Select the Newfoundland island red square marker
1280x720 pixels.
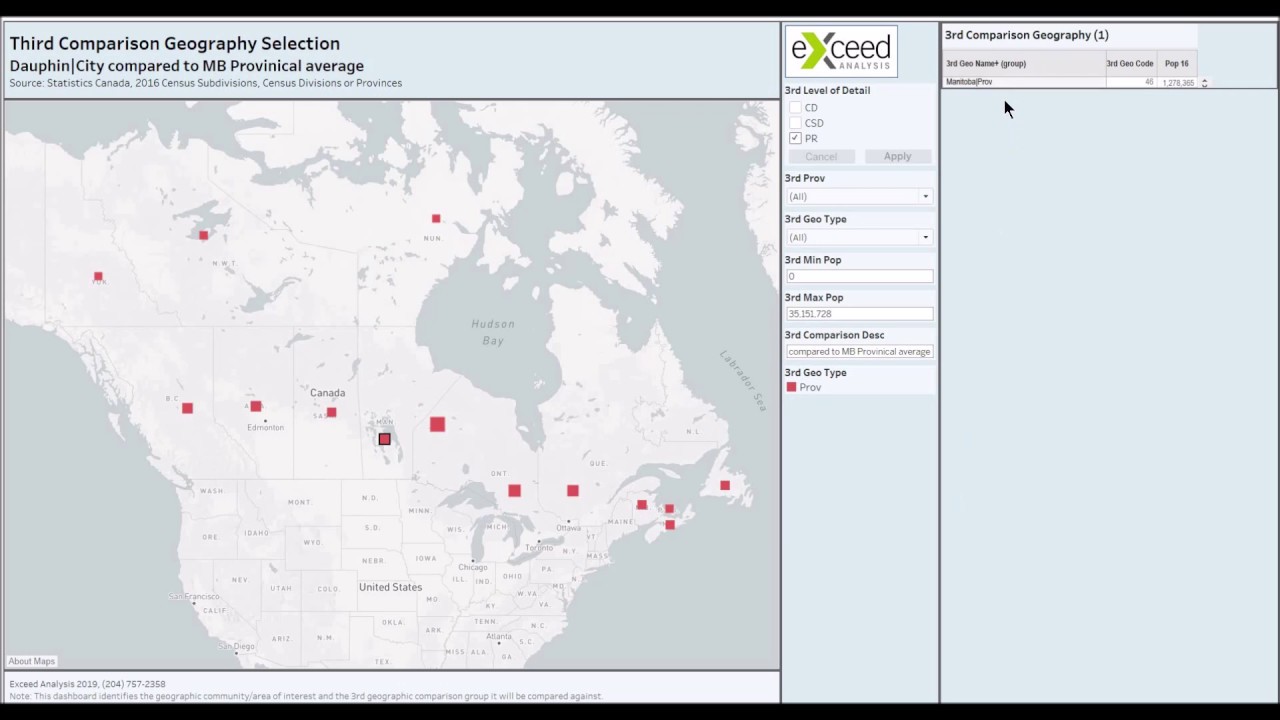[x=725, y=486]
